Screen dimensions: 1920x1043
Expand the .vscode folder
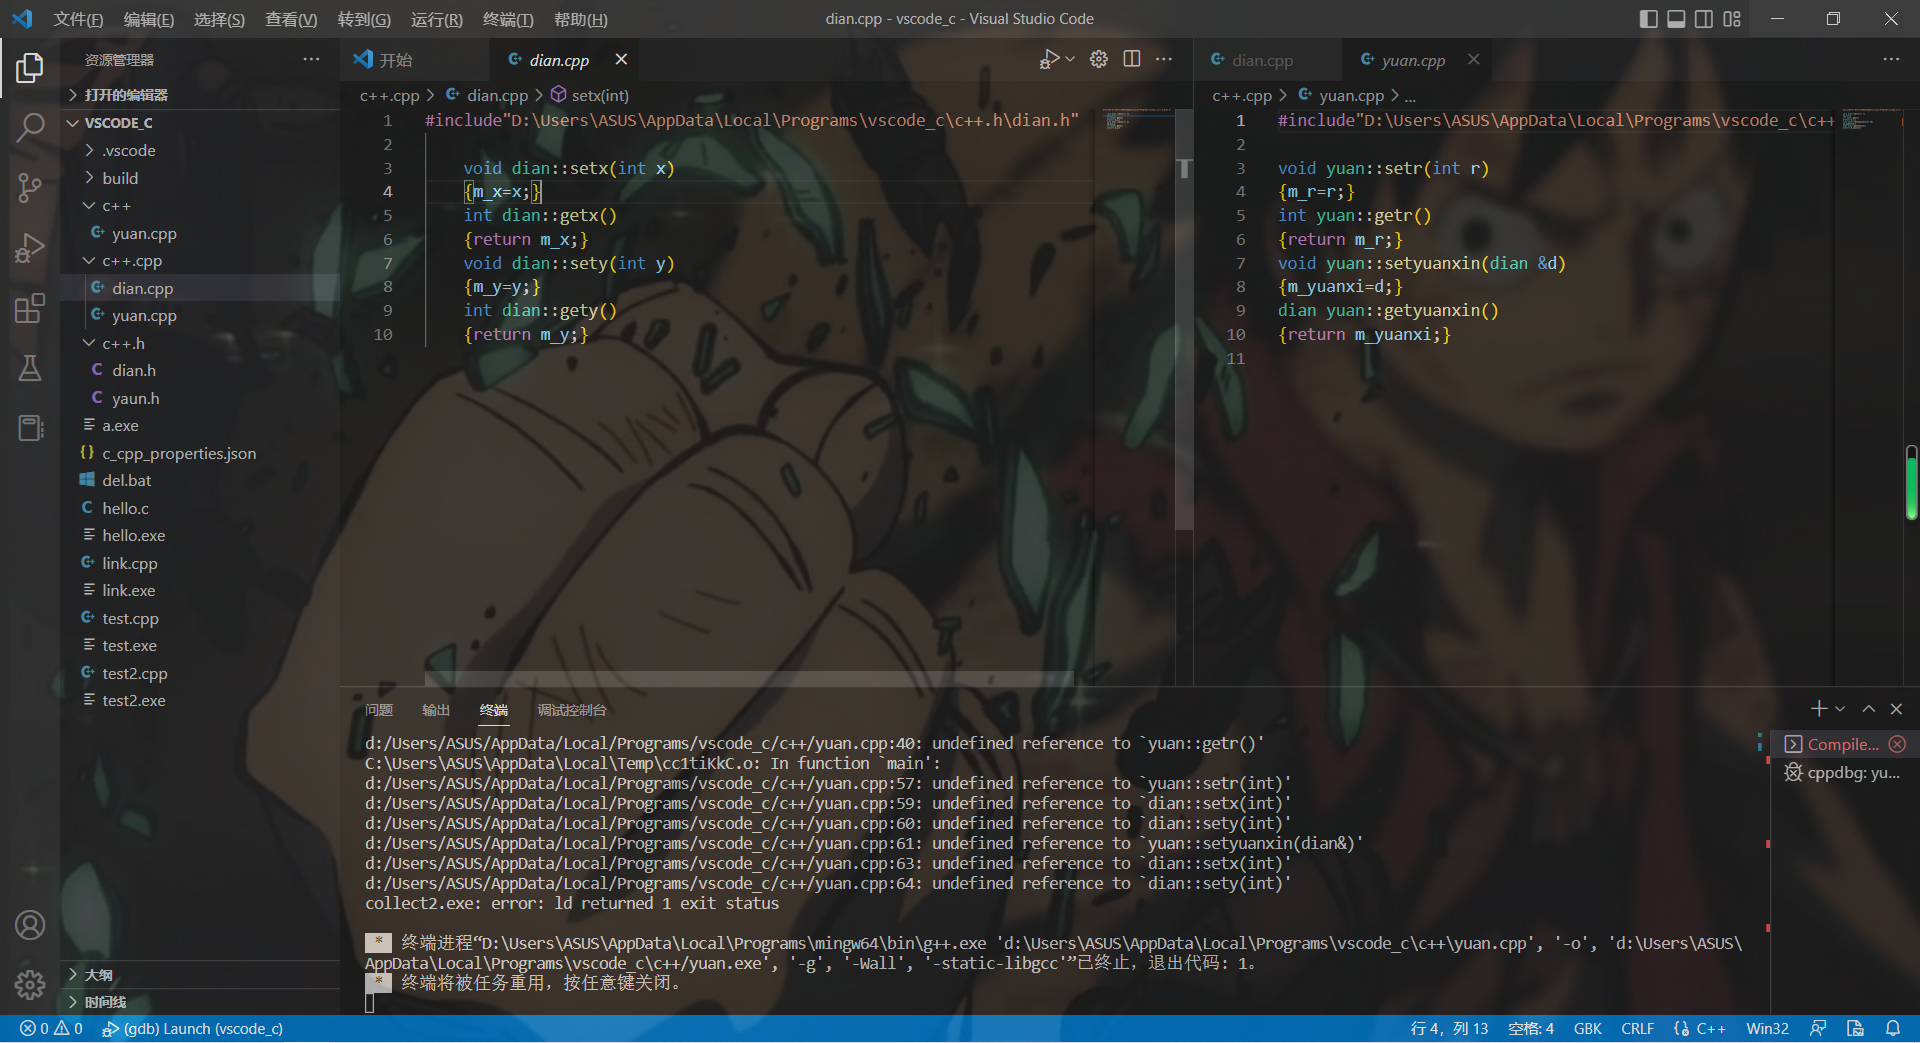200,150
